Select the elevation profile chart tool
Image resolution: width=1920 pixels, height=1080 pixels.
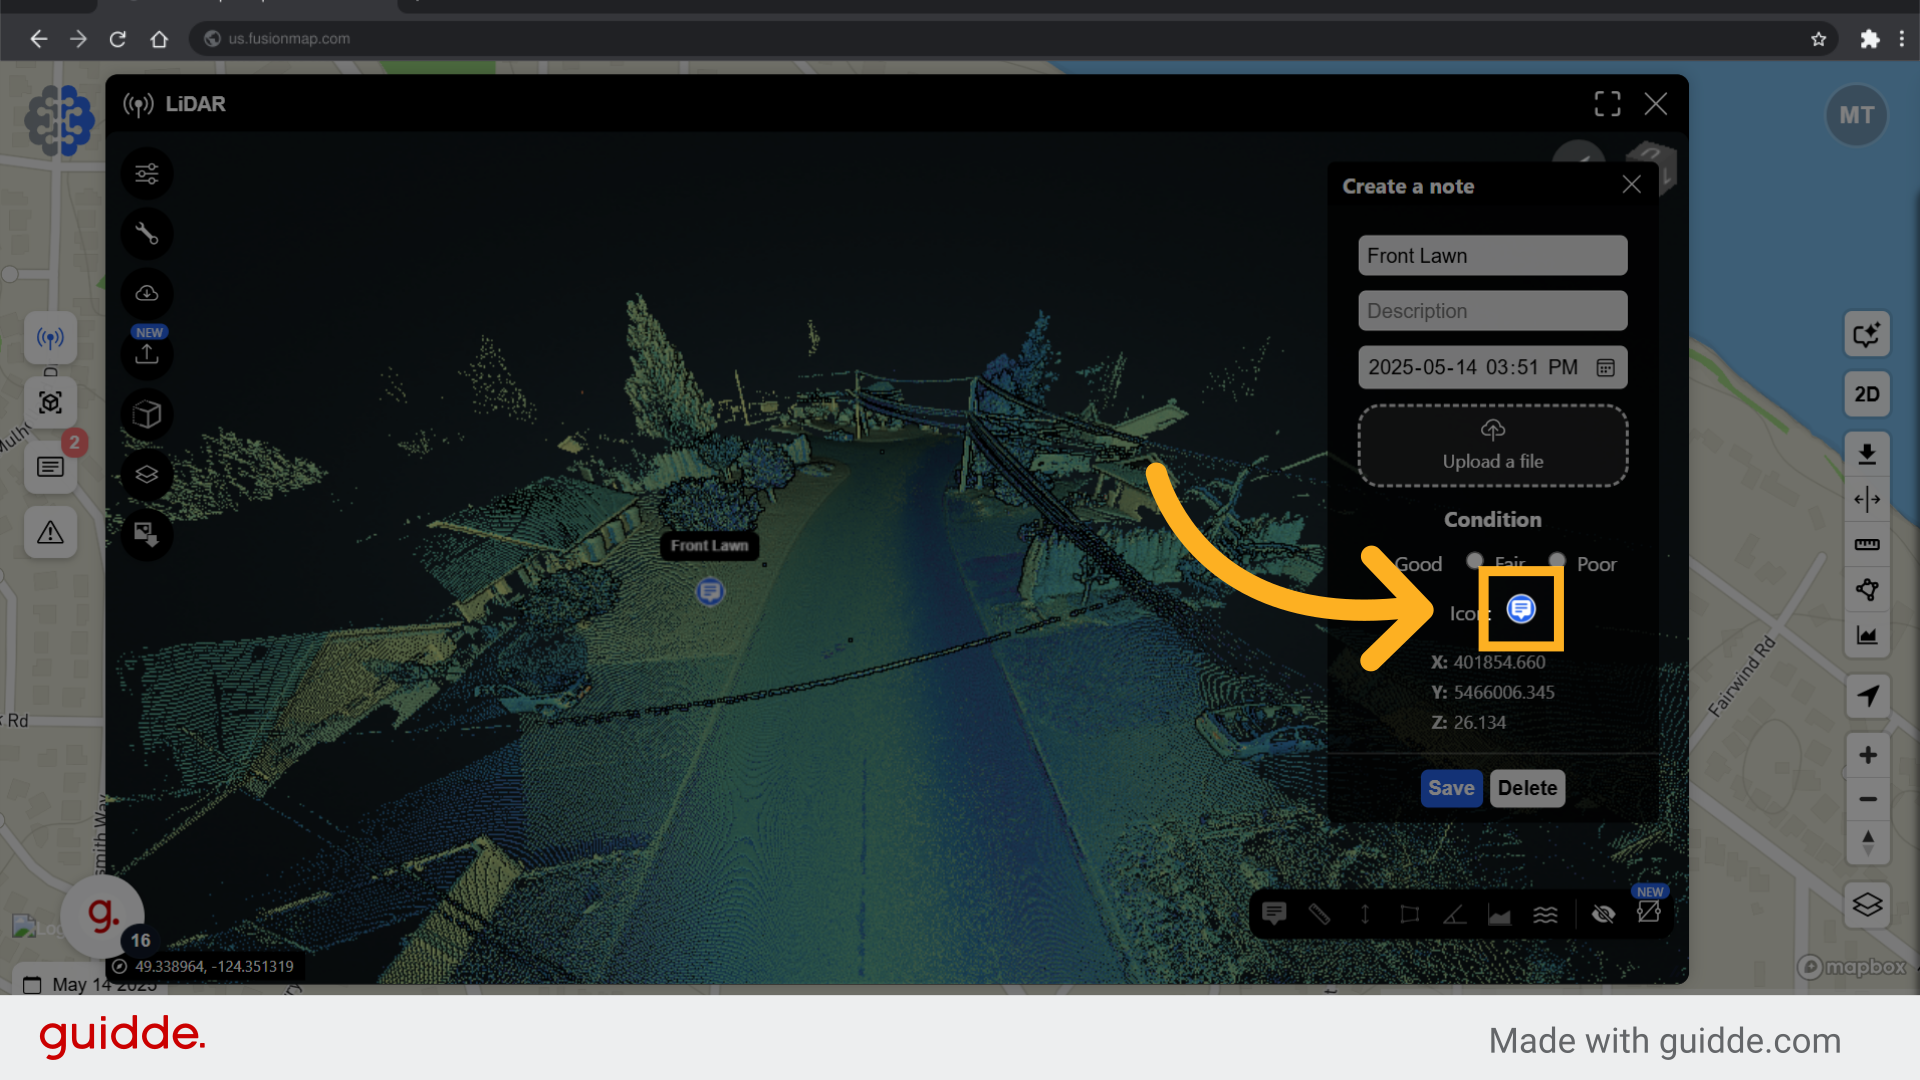coord(1499,913)
